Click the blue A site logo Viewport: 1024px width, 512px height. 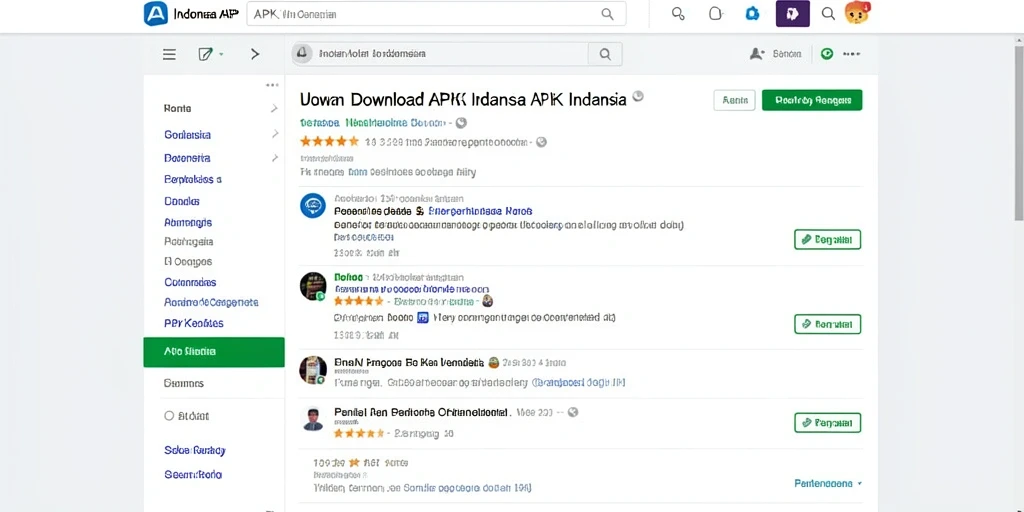click(x=155, y=14)
